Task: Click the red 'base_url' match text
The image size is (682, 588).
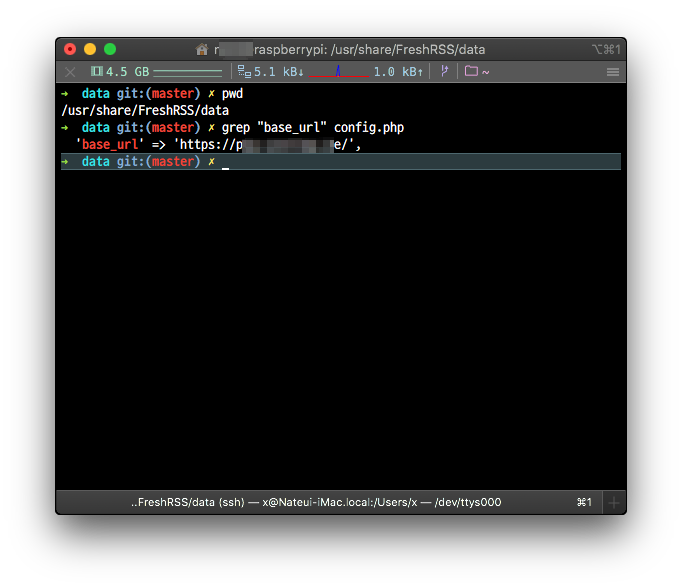Action: pos(110,144)
